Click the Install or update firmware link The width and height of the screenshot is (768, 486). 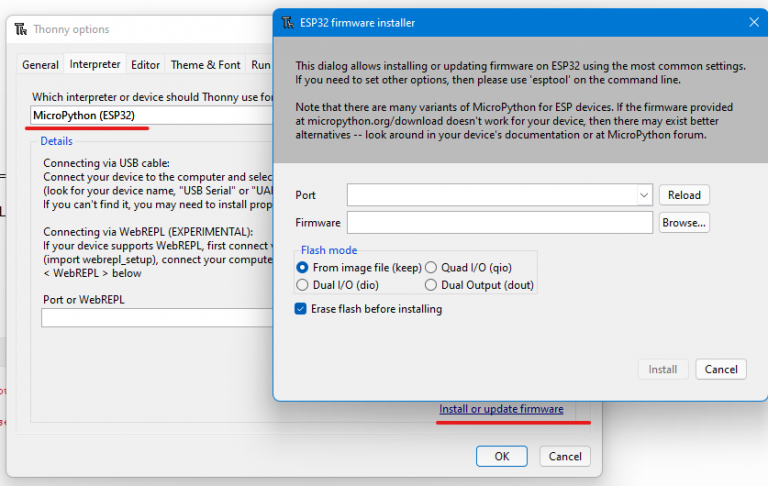click(x=501, y=409)
